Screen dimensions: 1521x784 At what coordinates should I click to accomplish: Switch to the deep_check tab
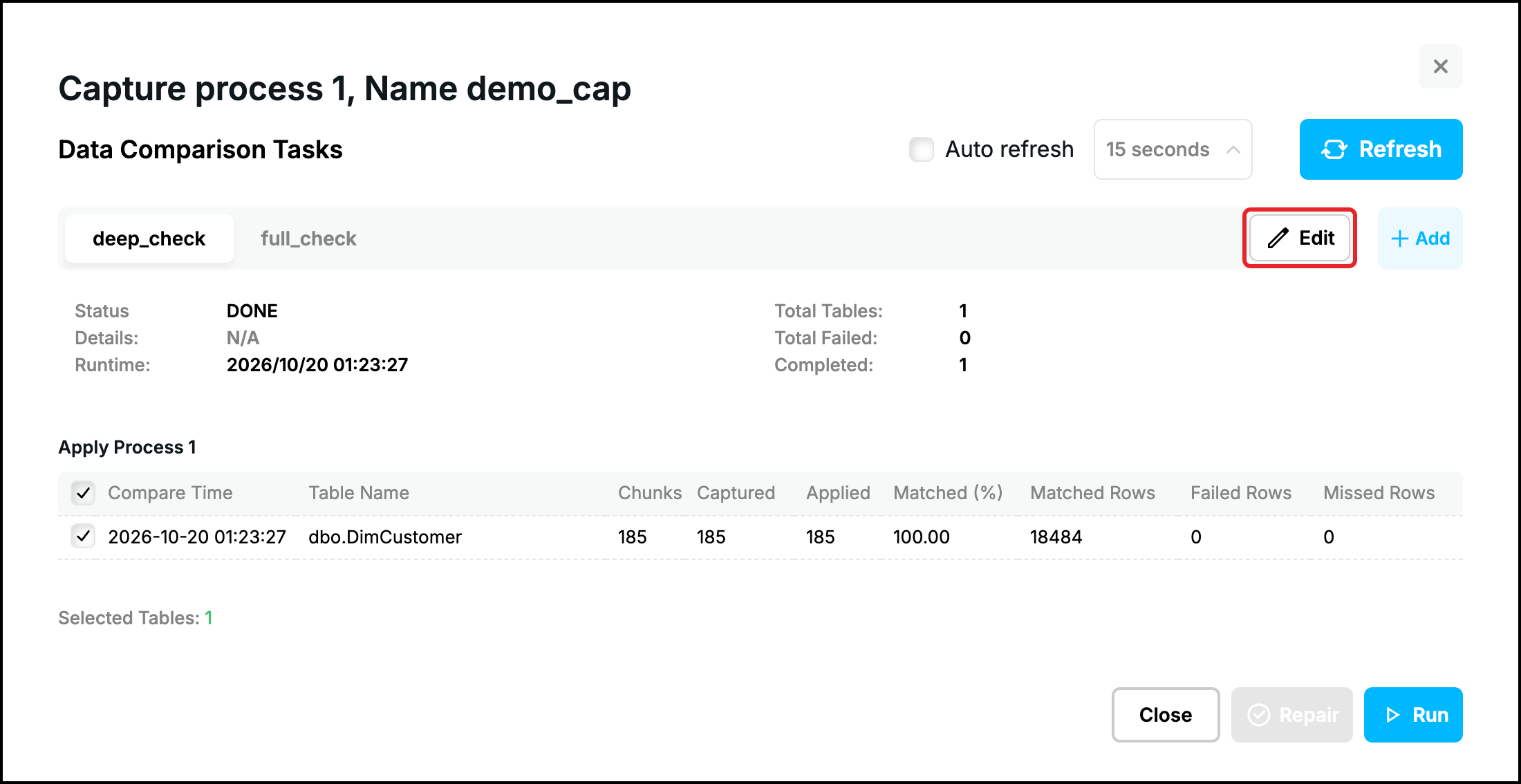[149, 239]
